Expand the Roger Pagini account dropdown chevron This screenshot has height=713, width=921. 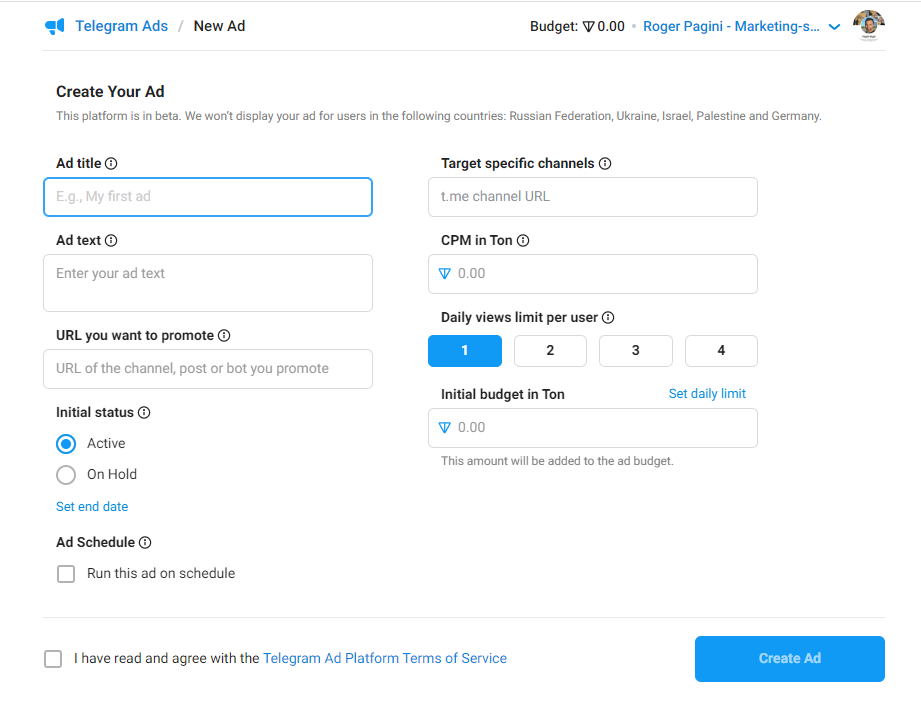click(x=834, y=27)
